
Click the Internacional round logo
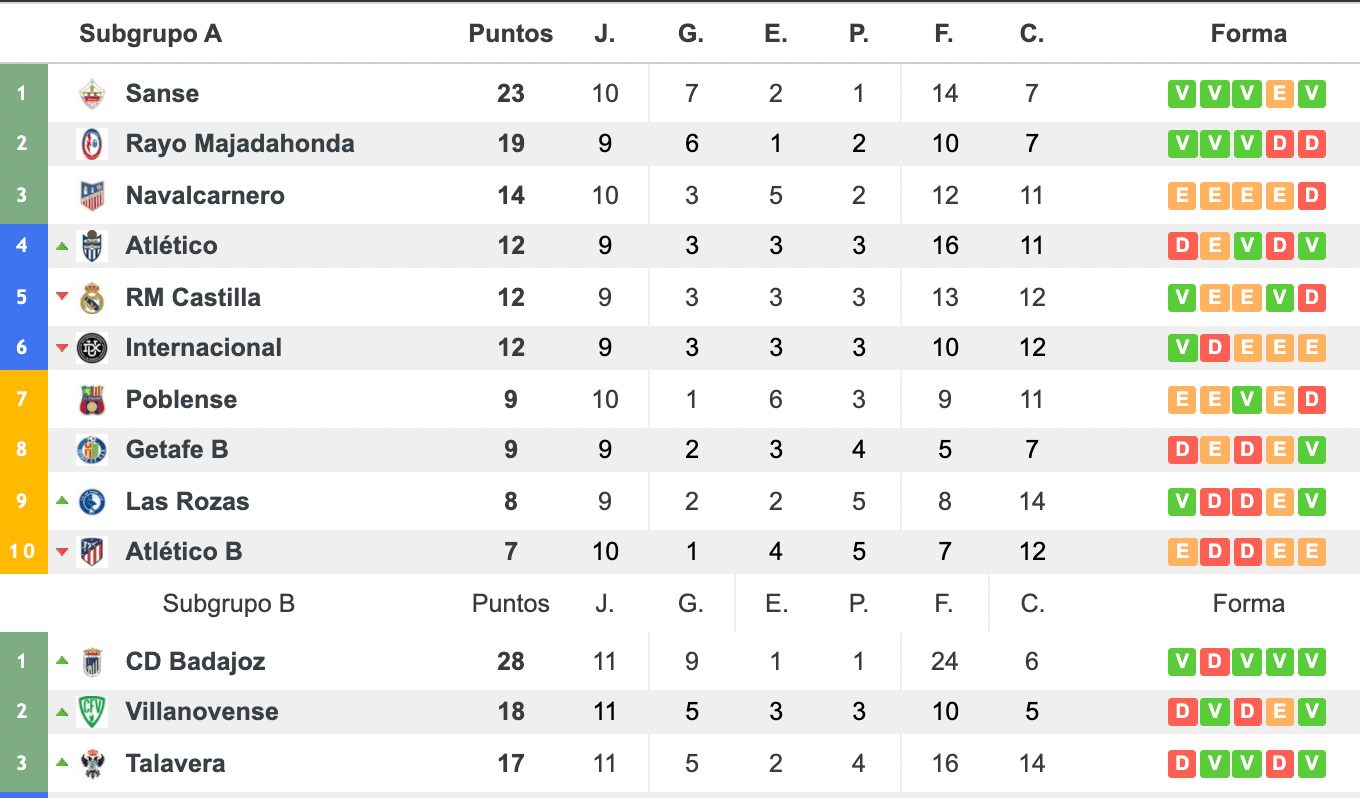[92, 347]
